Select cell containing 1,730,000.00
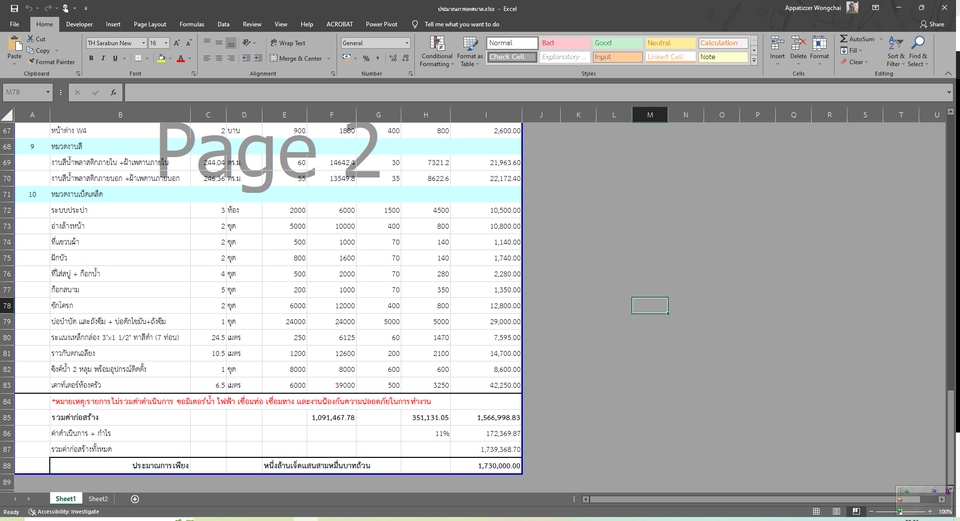The image size is (960, 521). [486, 465]
